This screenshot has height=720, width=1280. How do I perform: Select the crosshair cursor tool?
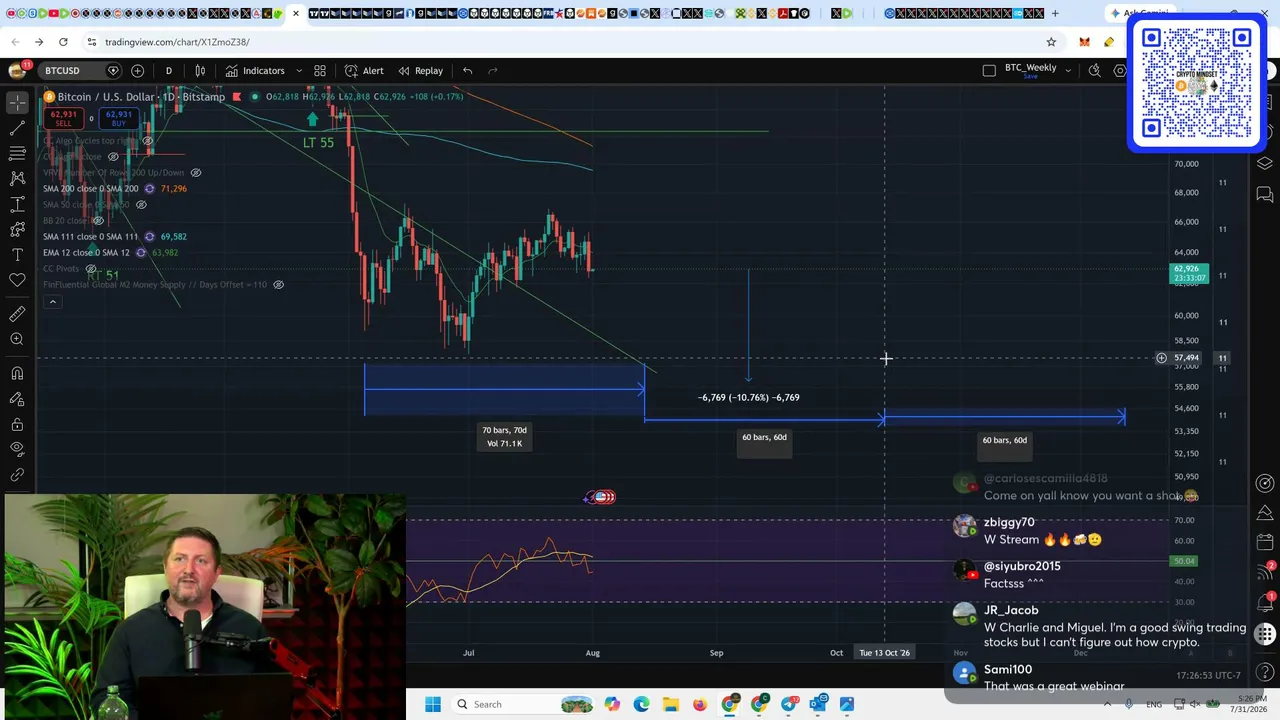click(17, 103)
